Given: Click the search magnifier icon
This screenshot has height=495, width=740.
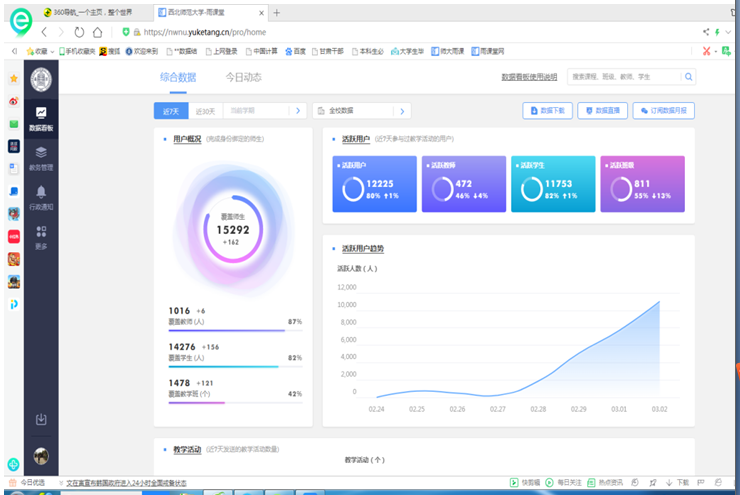Looking at the screenshot, I should pyautogui.click(x=688, y=76).
